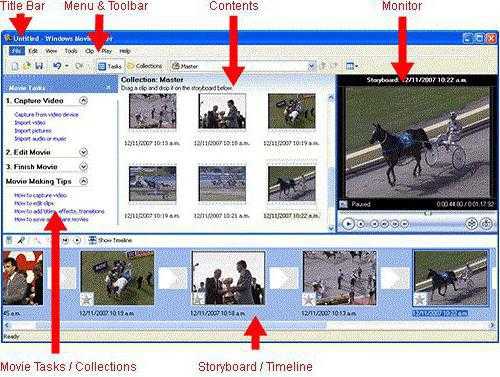500x377 pixels.
Task: Expand the Finish Movie section
Action: (x=83, y=166)
